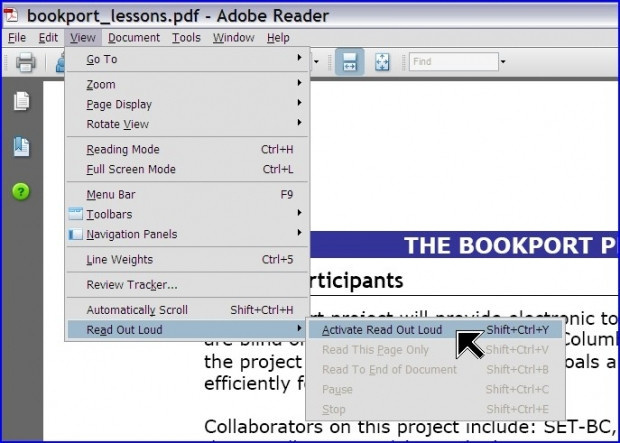Expand the Zoom submenu
Screen dimensions: 620x443
[187, 84]
